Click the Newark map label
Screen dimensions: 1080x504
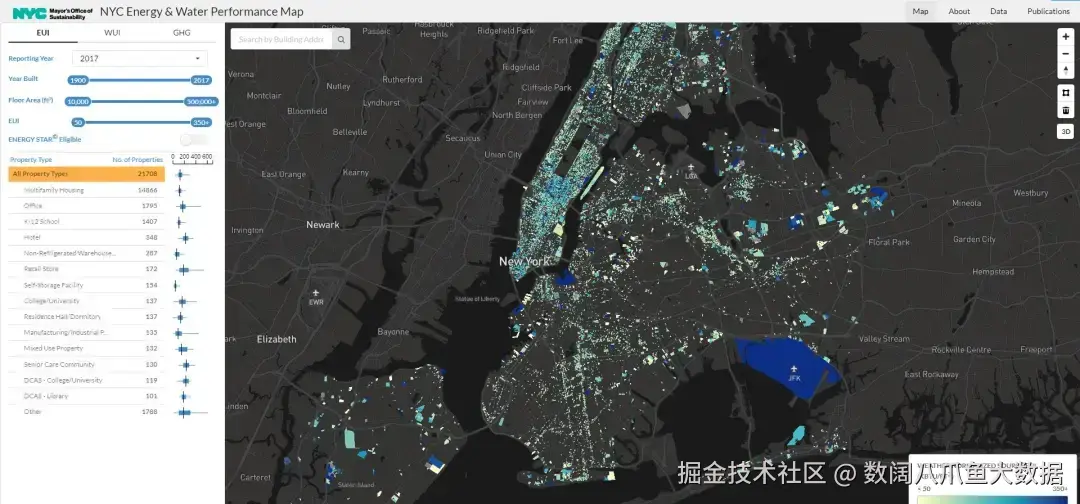pyautogui.click(x=323, y=225)
